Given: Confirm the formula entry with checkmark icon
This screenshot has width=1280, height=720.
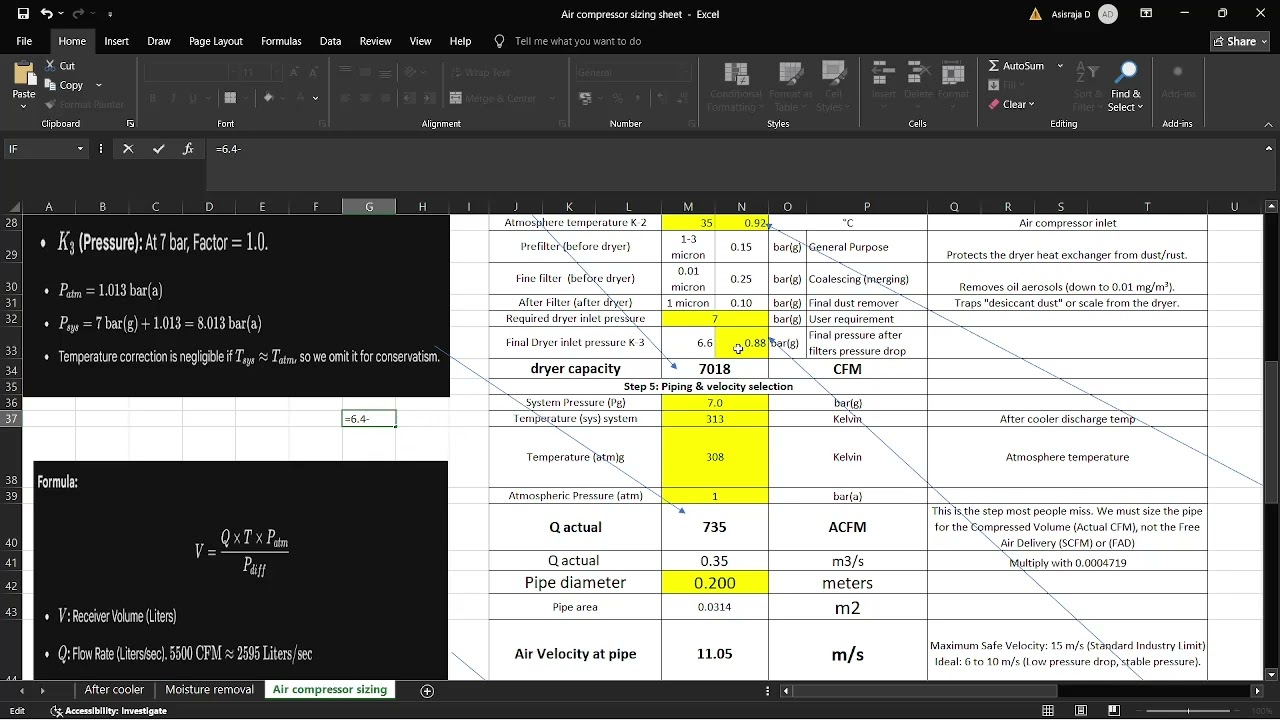Looking at the screenshot, I should [158, 149].
